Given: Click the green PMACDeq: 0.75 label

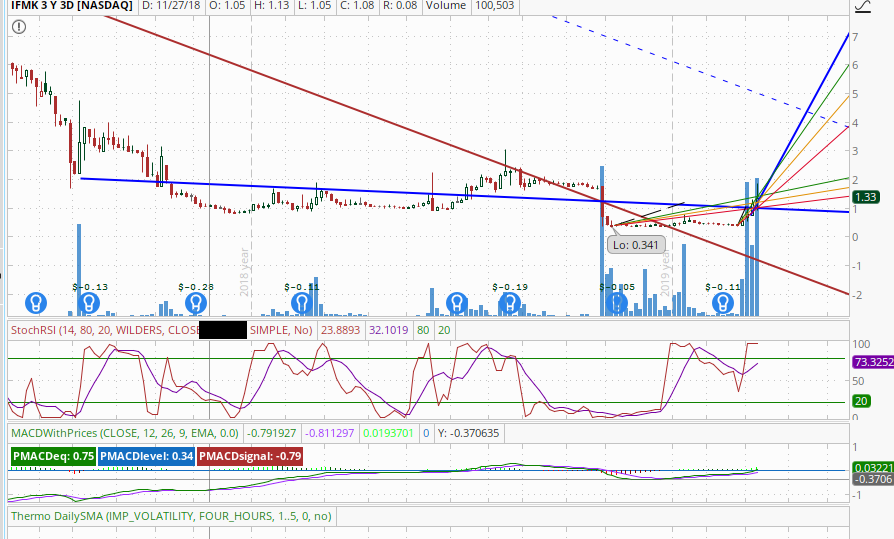Looking at the screenshot, I should click(x=54, y=457).
